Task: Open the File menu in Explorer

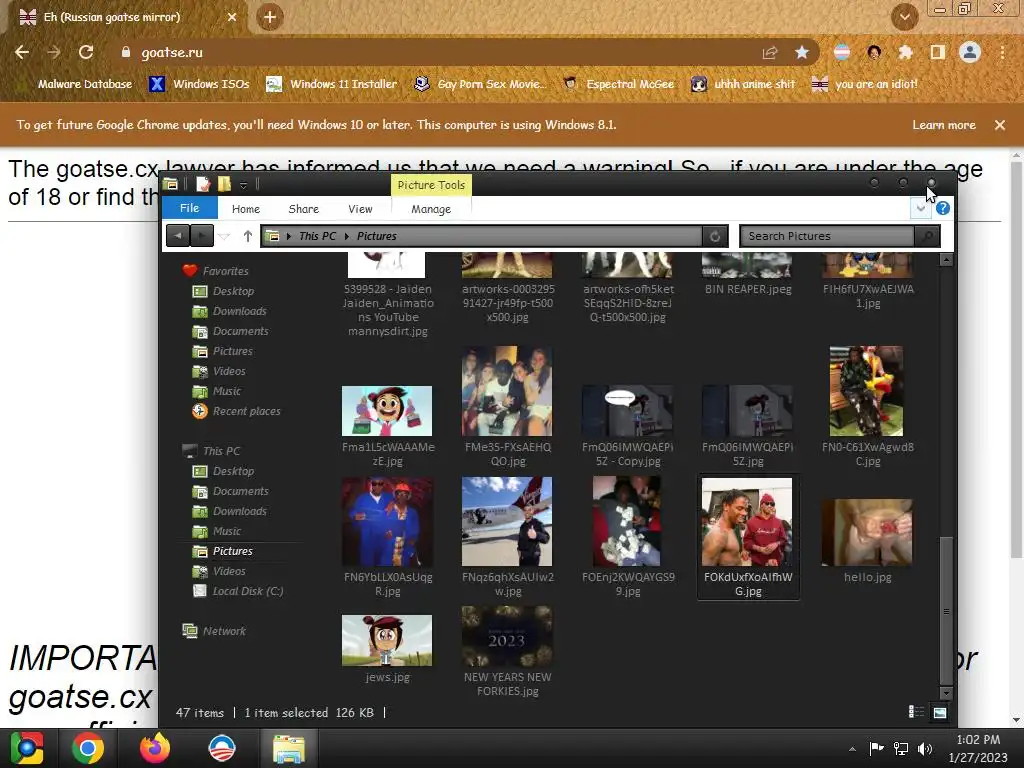Action: coord(189,208)
